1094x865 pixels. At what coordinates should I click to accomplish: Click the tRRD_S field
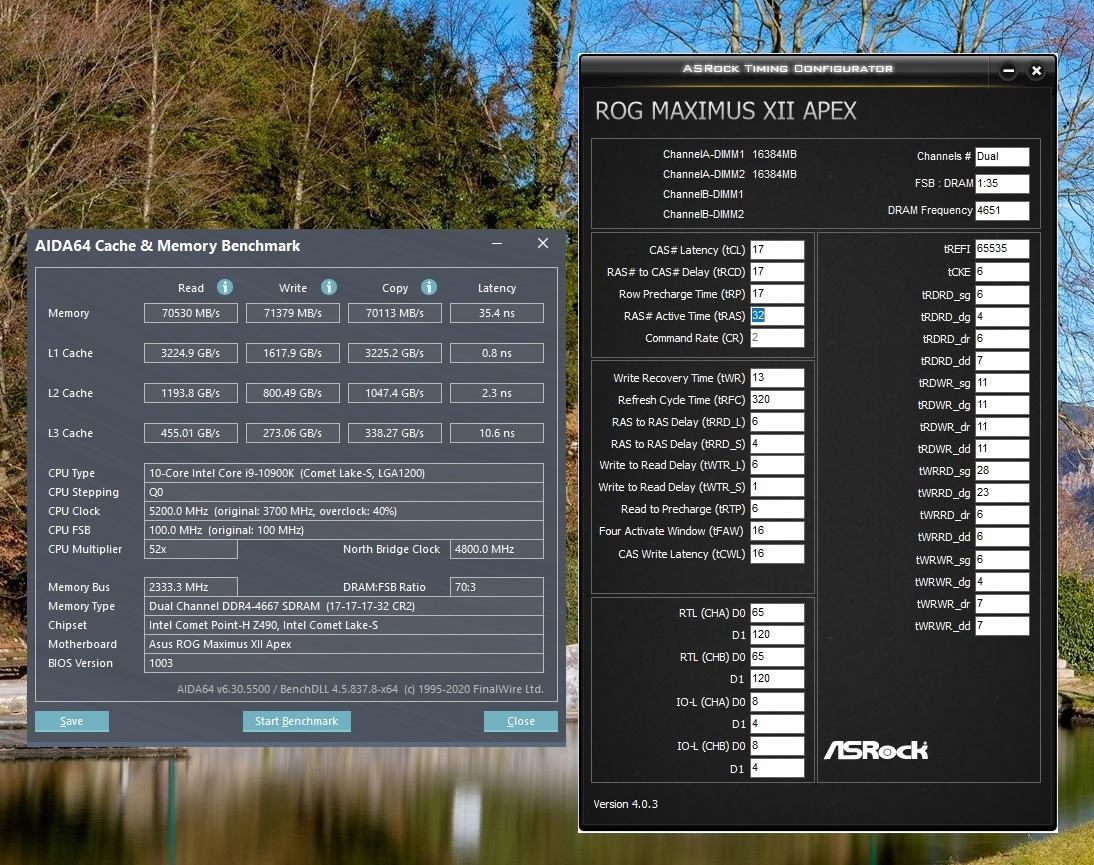pos(777,444)
